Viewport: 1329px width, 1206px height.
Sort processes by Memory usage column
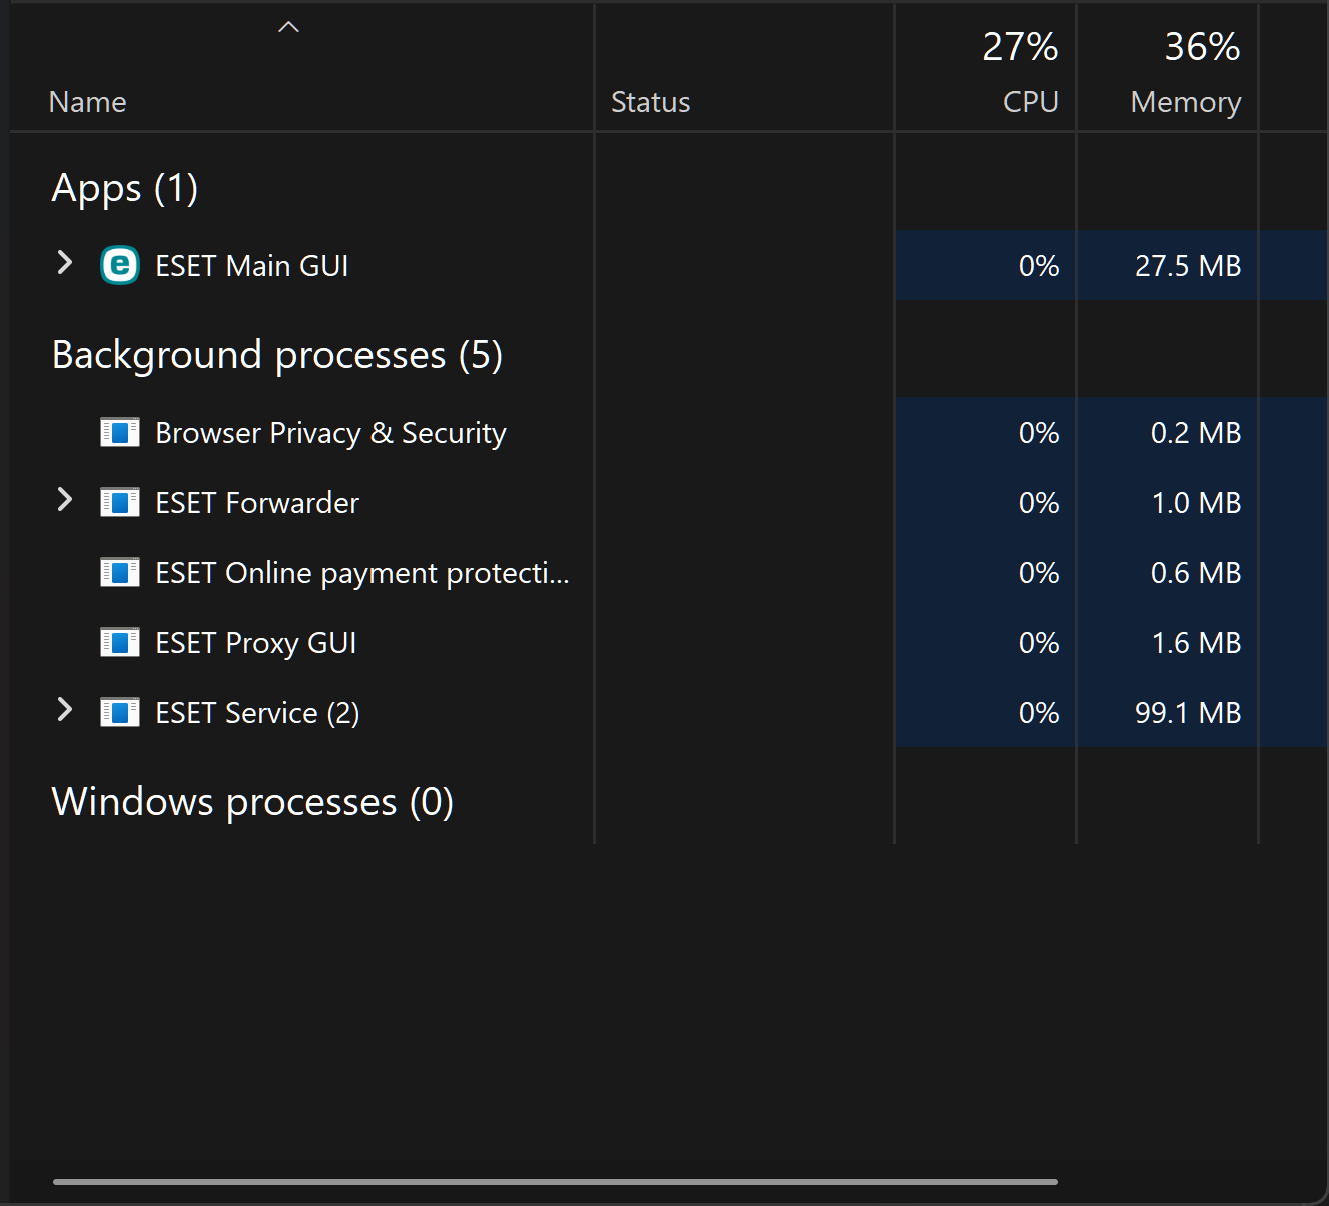point(1185,102)
